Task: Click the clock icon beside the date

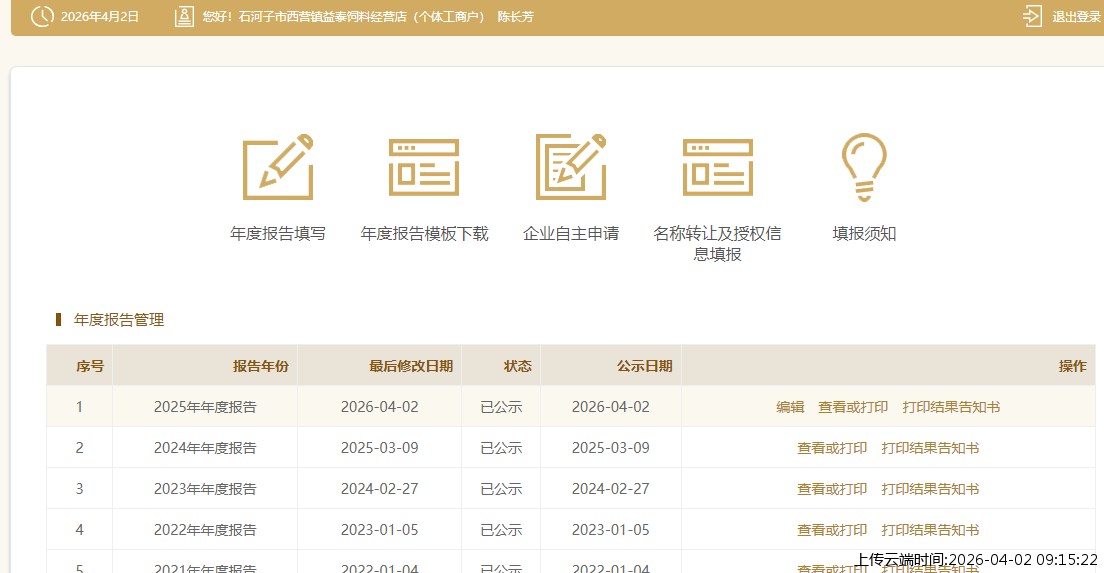Action: (42, 16)
